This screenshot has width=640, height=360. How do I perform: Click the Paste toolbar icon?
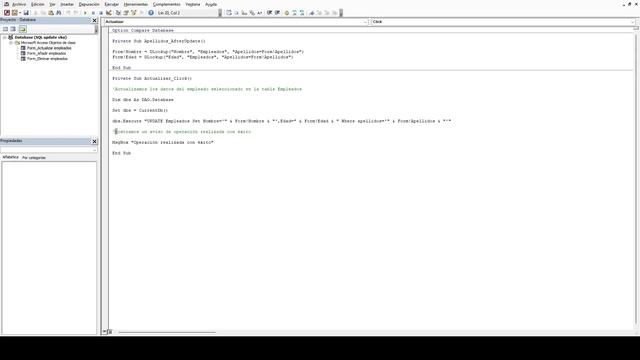pos(51,13)
